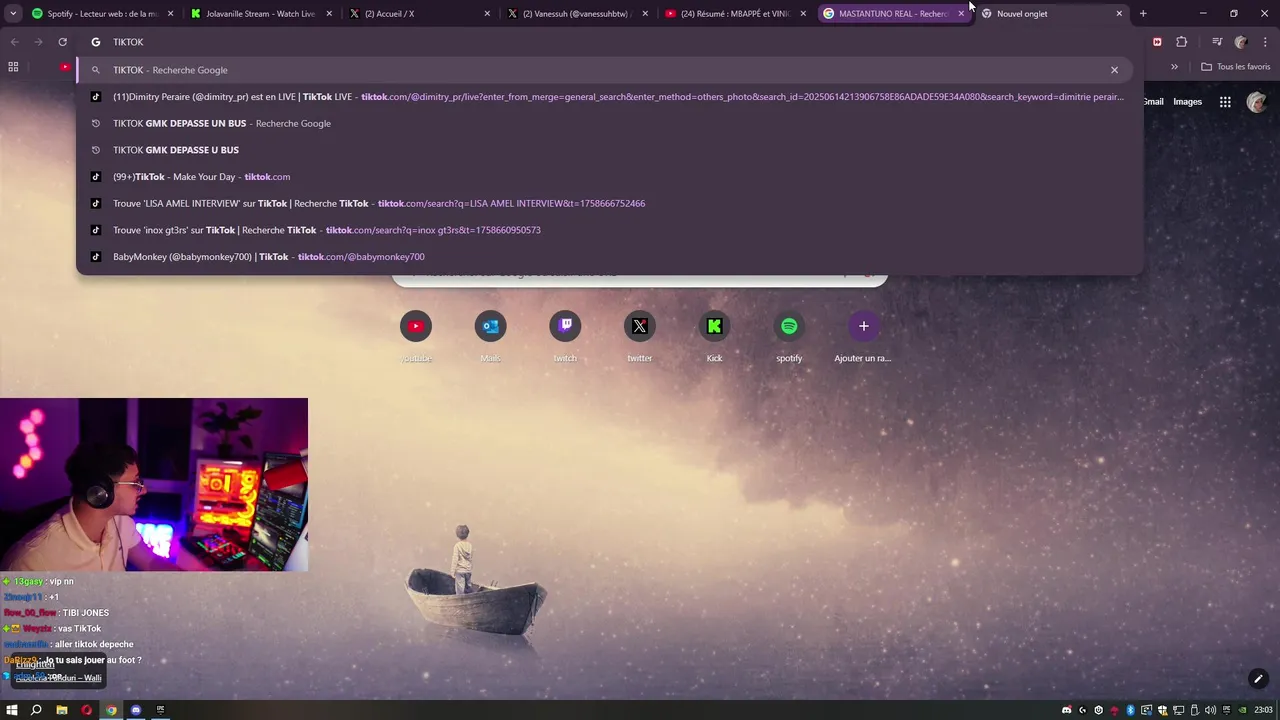Click the Ajouter un raccourci plus tile
This screenshot has height=720, width=1280.
pos(864,336)
